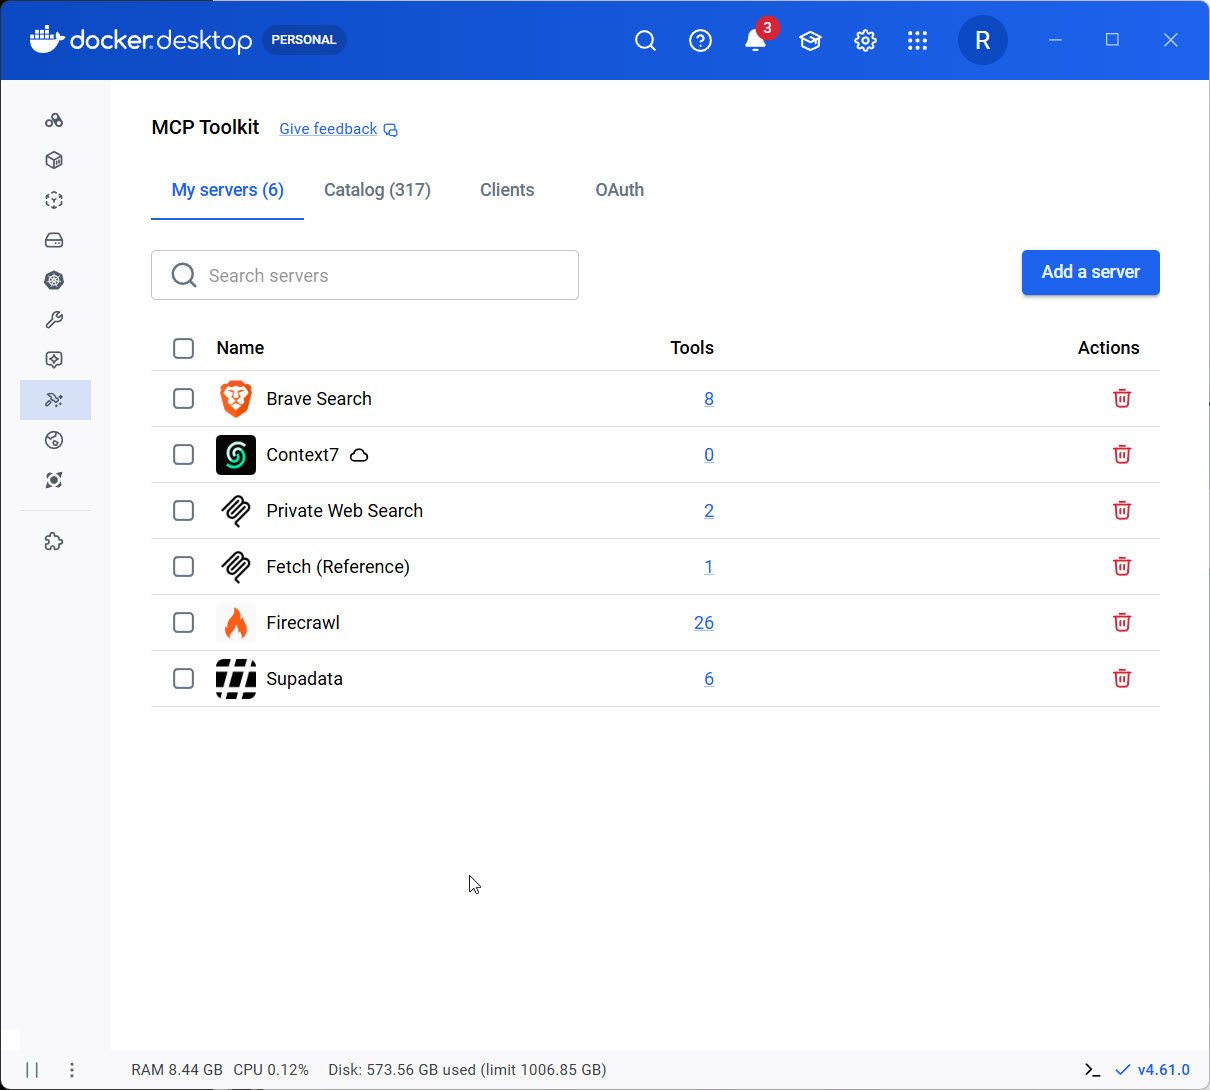Open the Learning center graduation-cap icon

810,40
